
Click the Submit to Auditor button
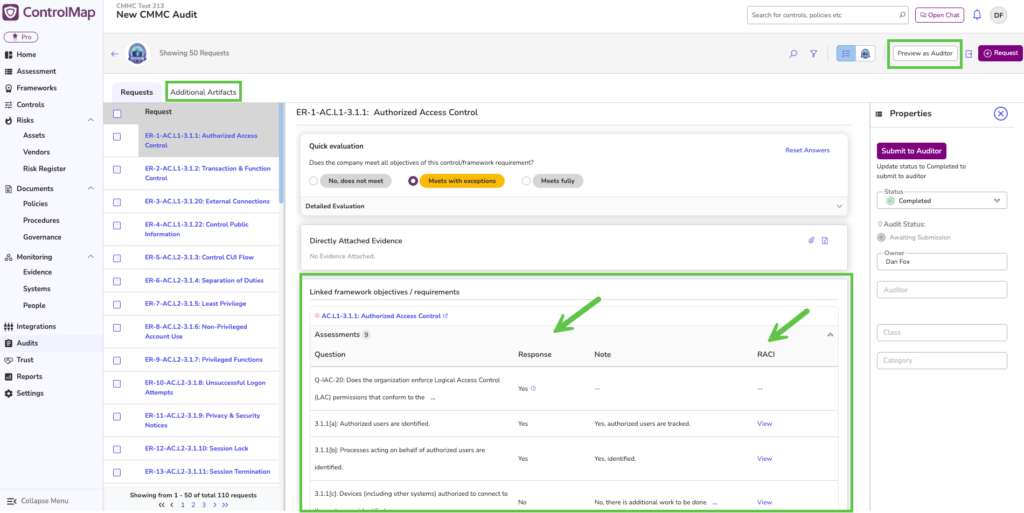[910, 151]
